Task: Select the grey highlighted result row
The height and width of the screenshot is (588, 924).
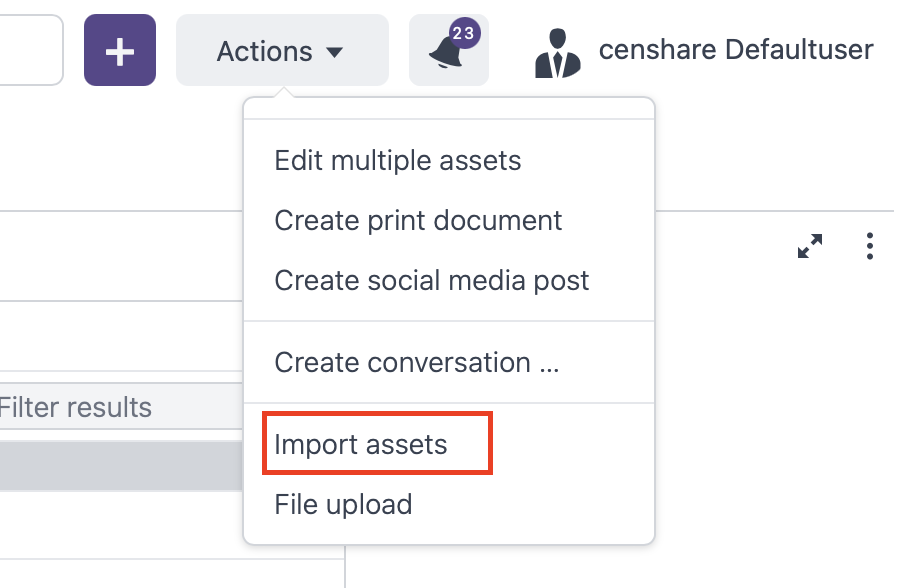Action: click(x=120, y=465)
